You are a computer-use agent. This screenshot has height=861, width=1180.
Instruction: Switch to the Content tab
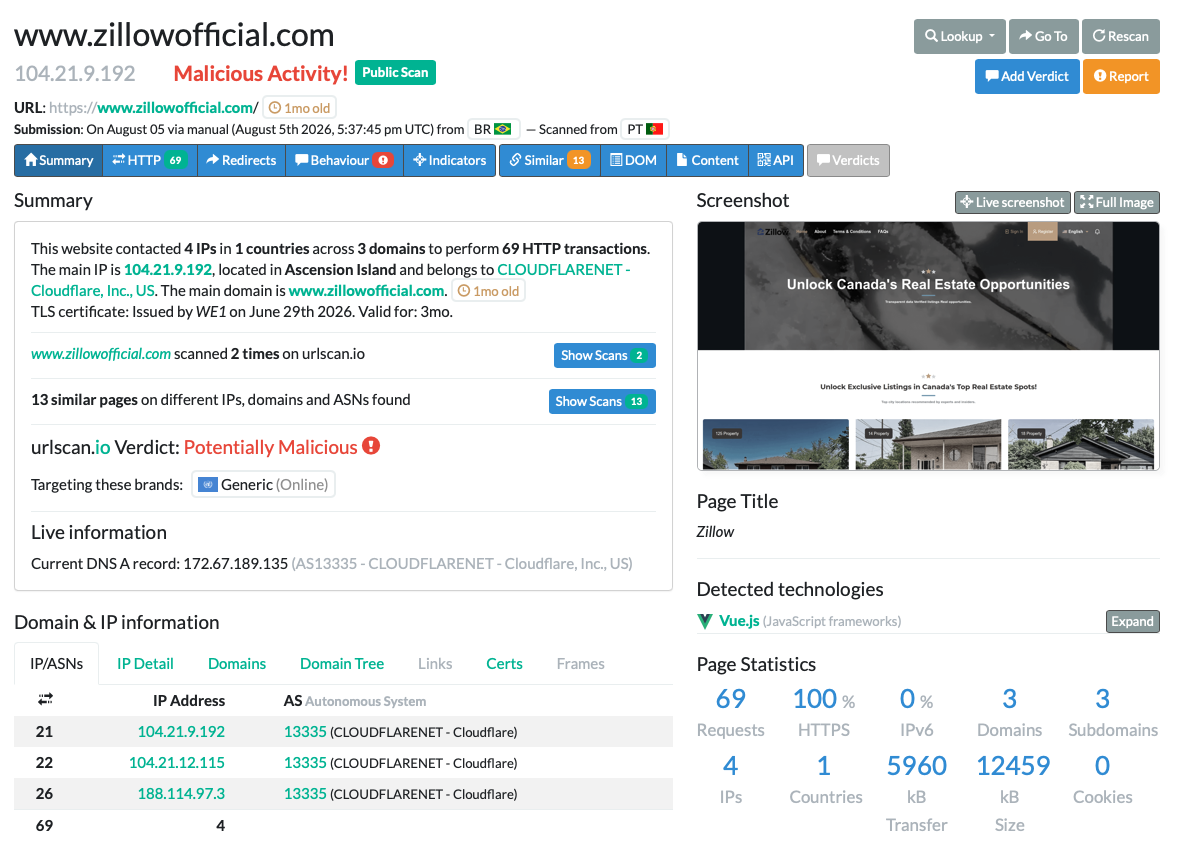click(x=707, y=160)
